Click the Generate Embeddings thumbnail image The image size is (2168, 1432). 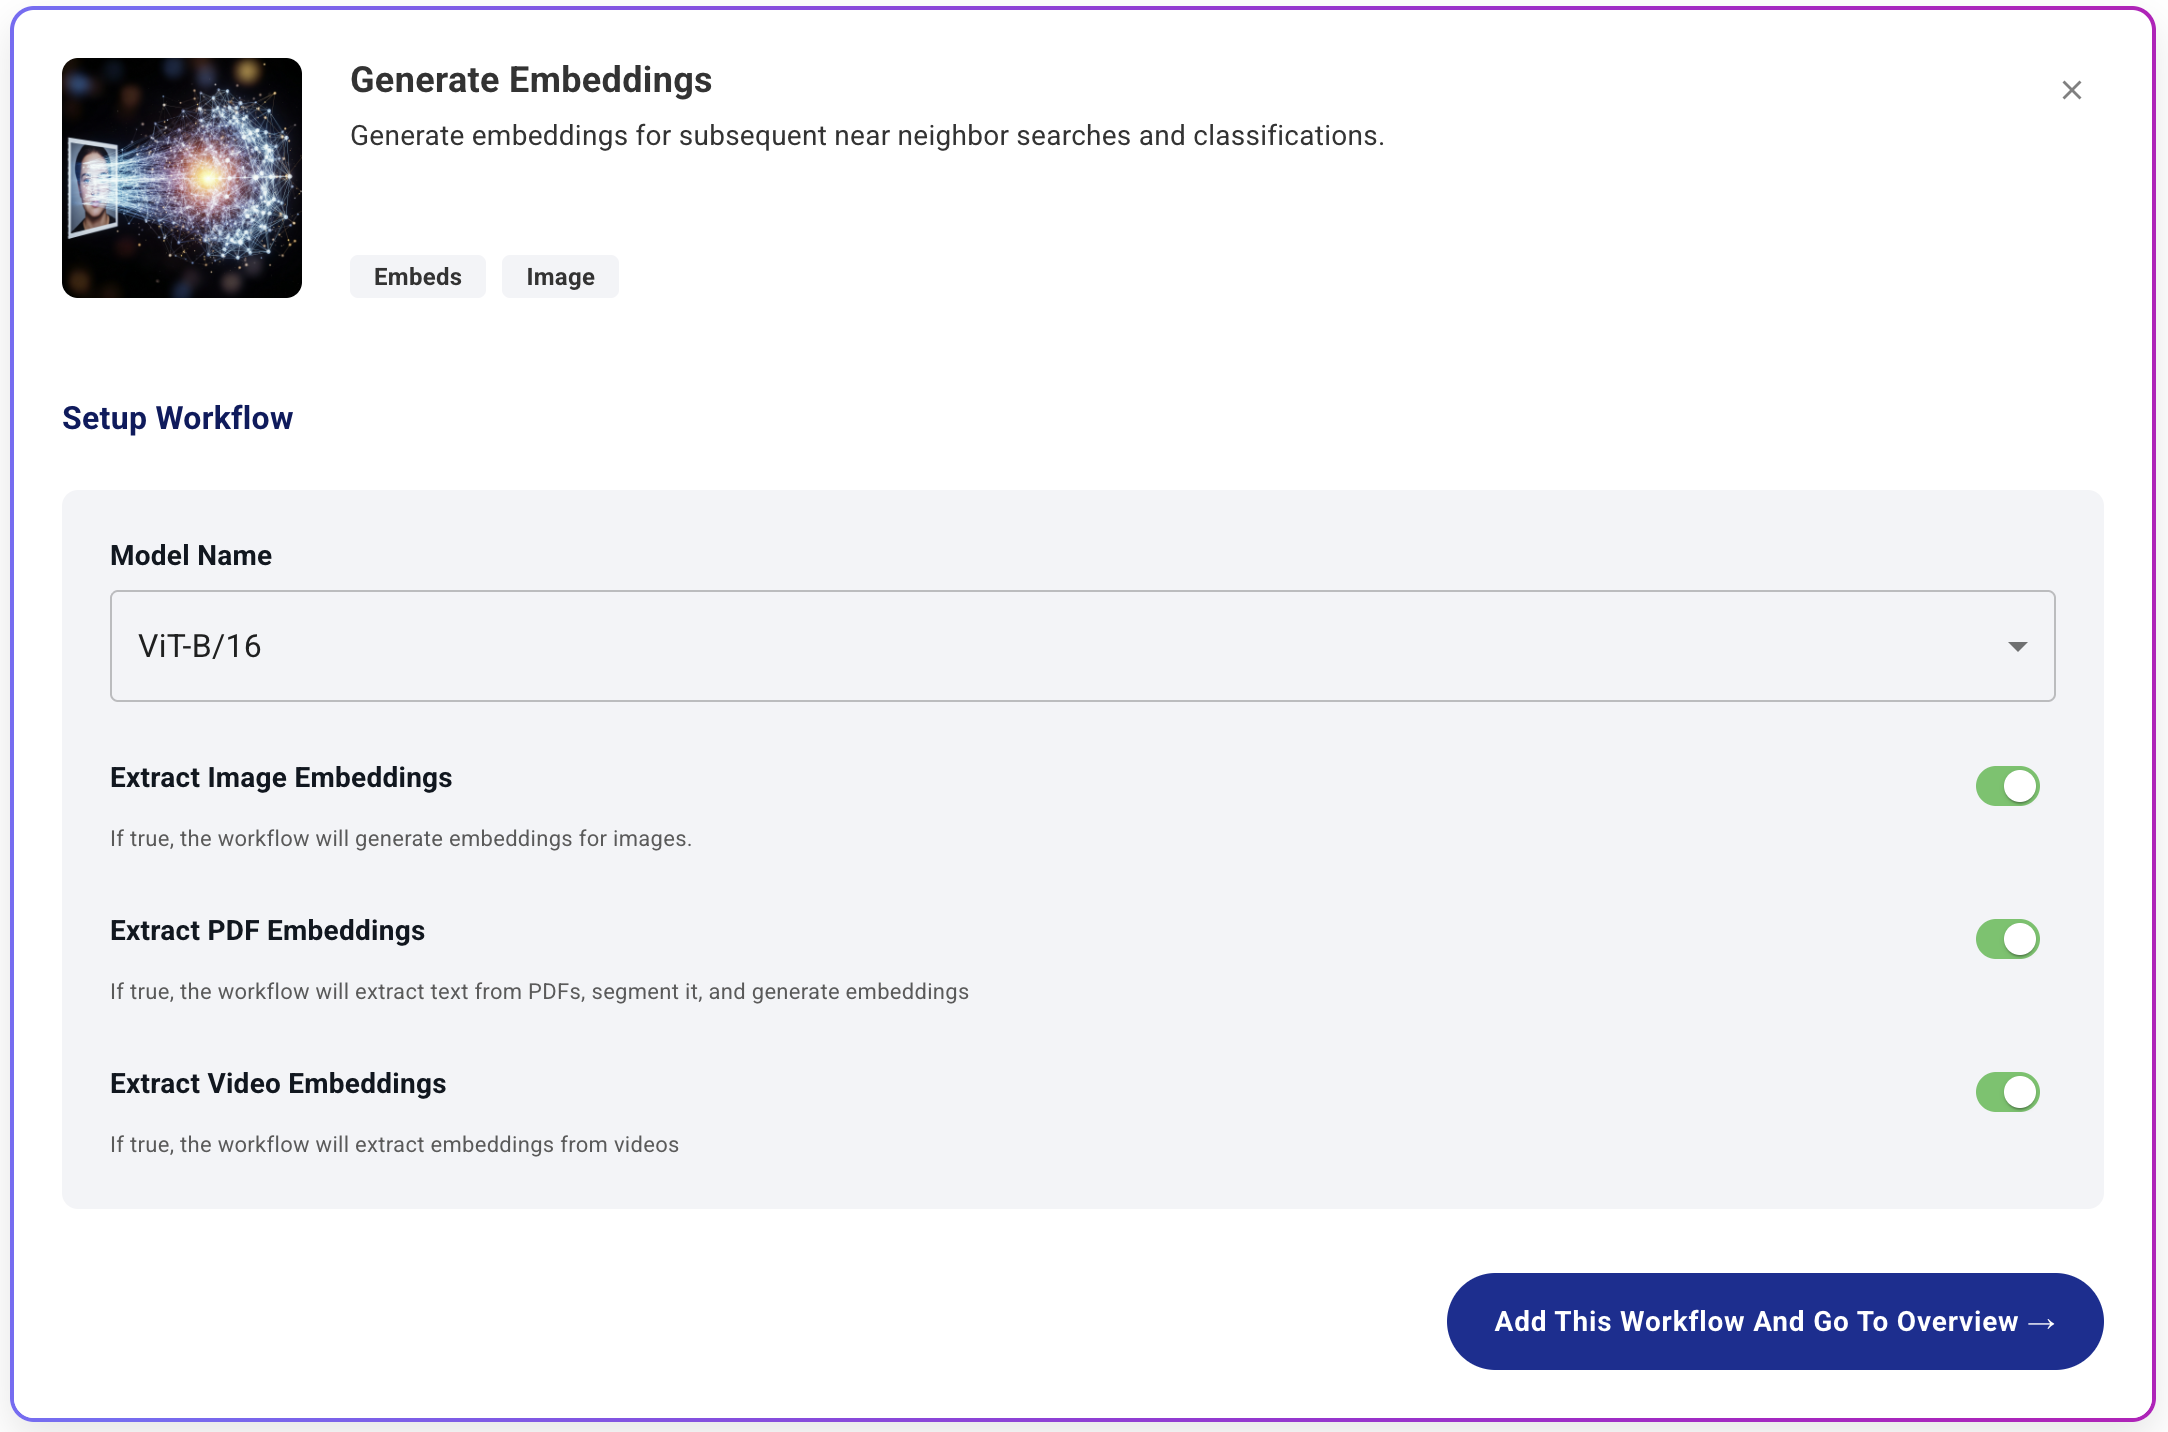point(182,178)
